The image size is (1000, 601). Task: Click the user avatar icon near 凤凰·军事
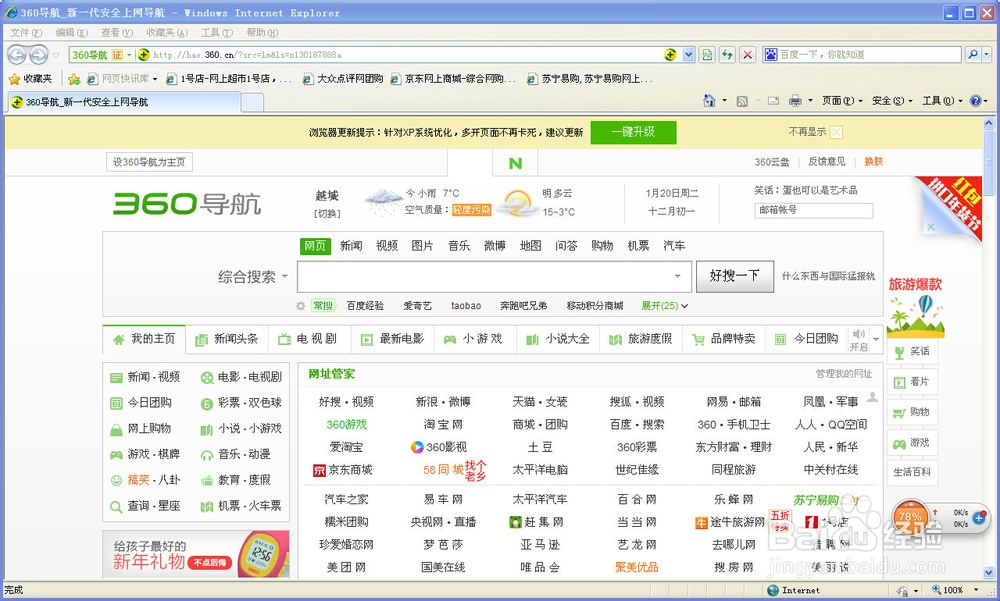point(872,397)
